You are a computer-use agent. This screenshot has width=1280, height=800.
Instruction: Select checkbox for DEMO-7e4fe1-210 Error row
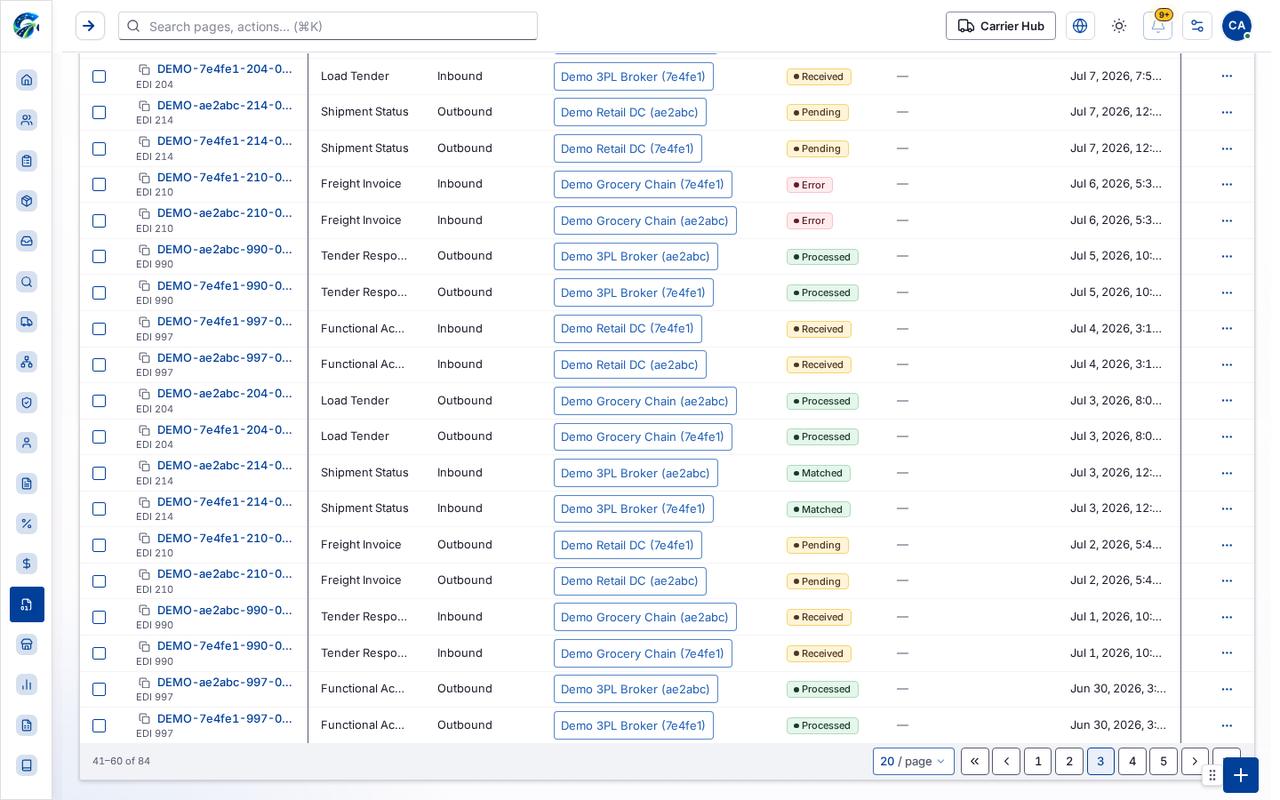[x=99, y=184]
